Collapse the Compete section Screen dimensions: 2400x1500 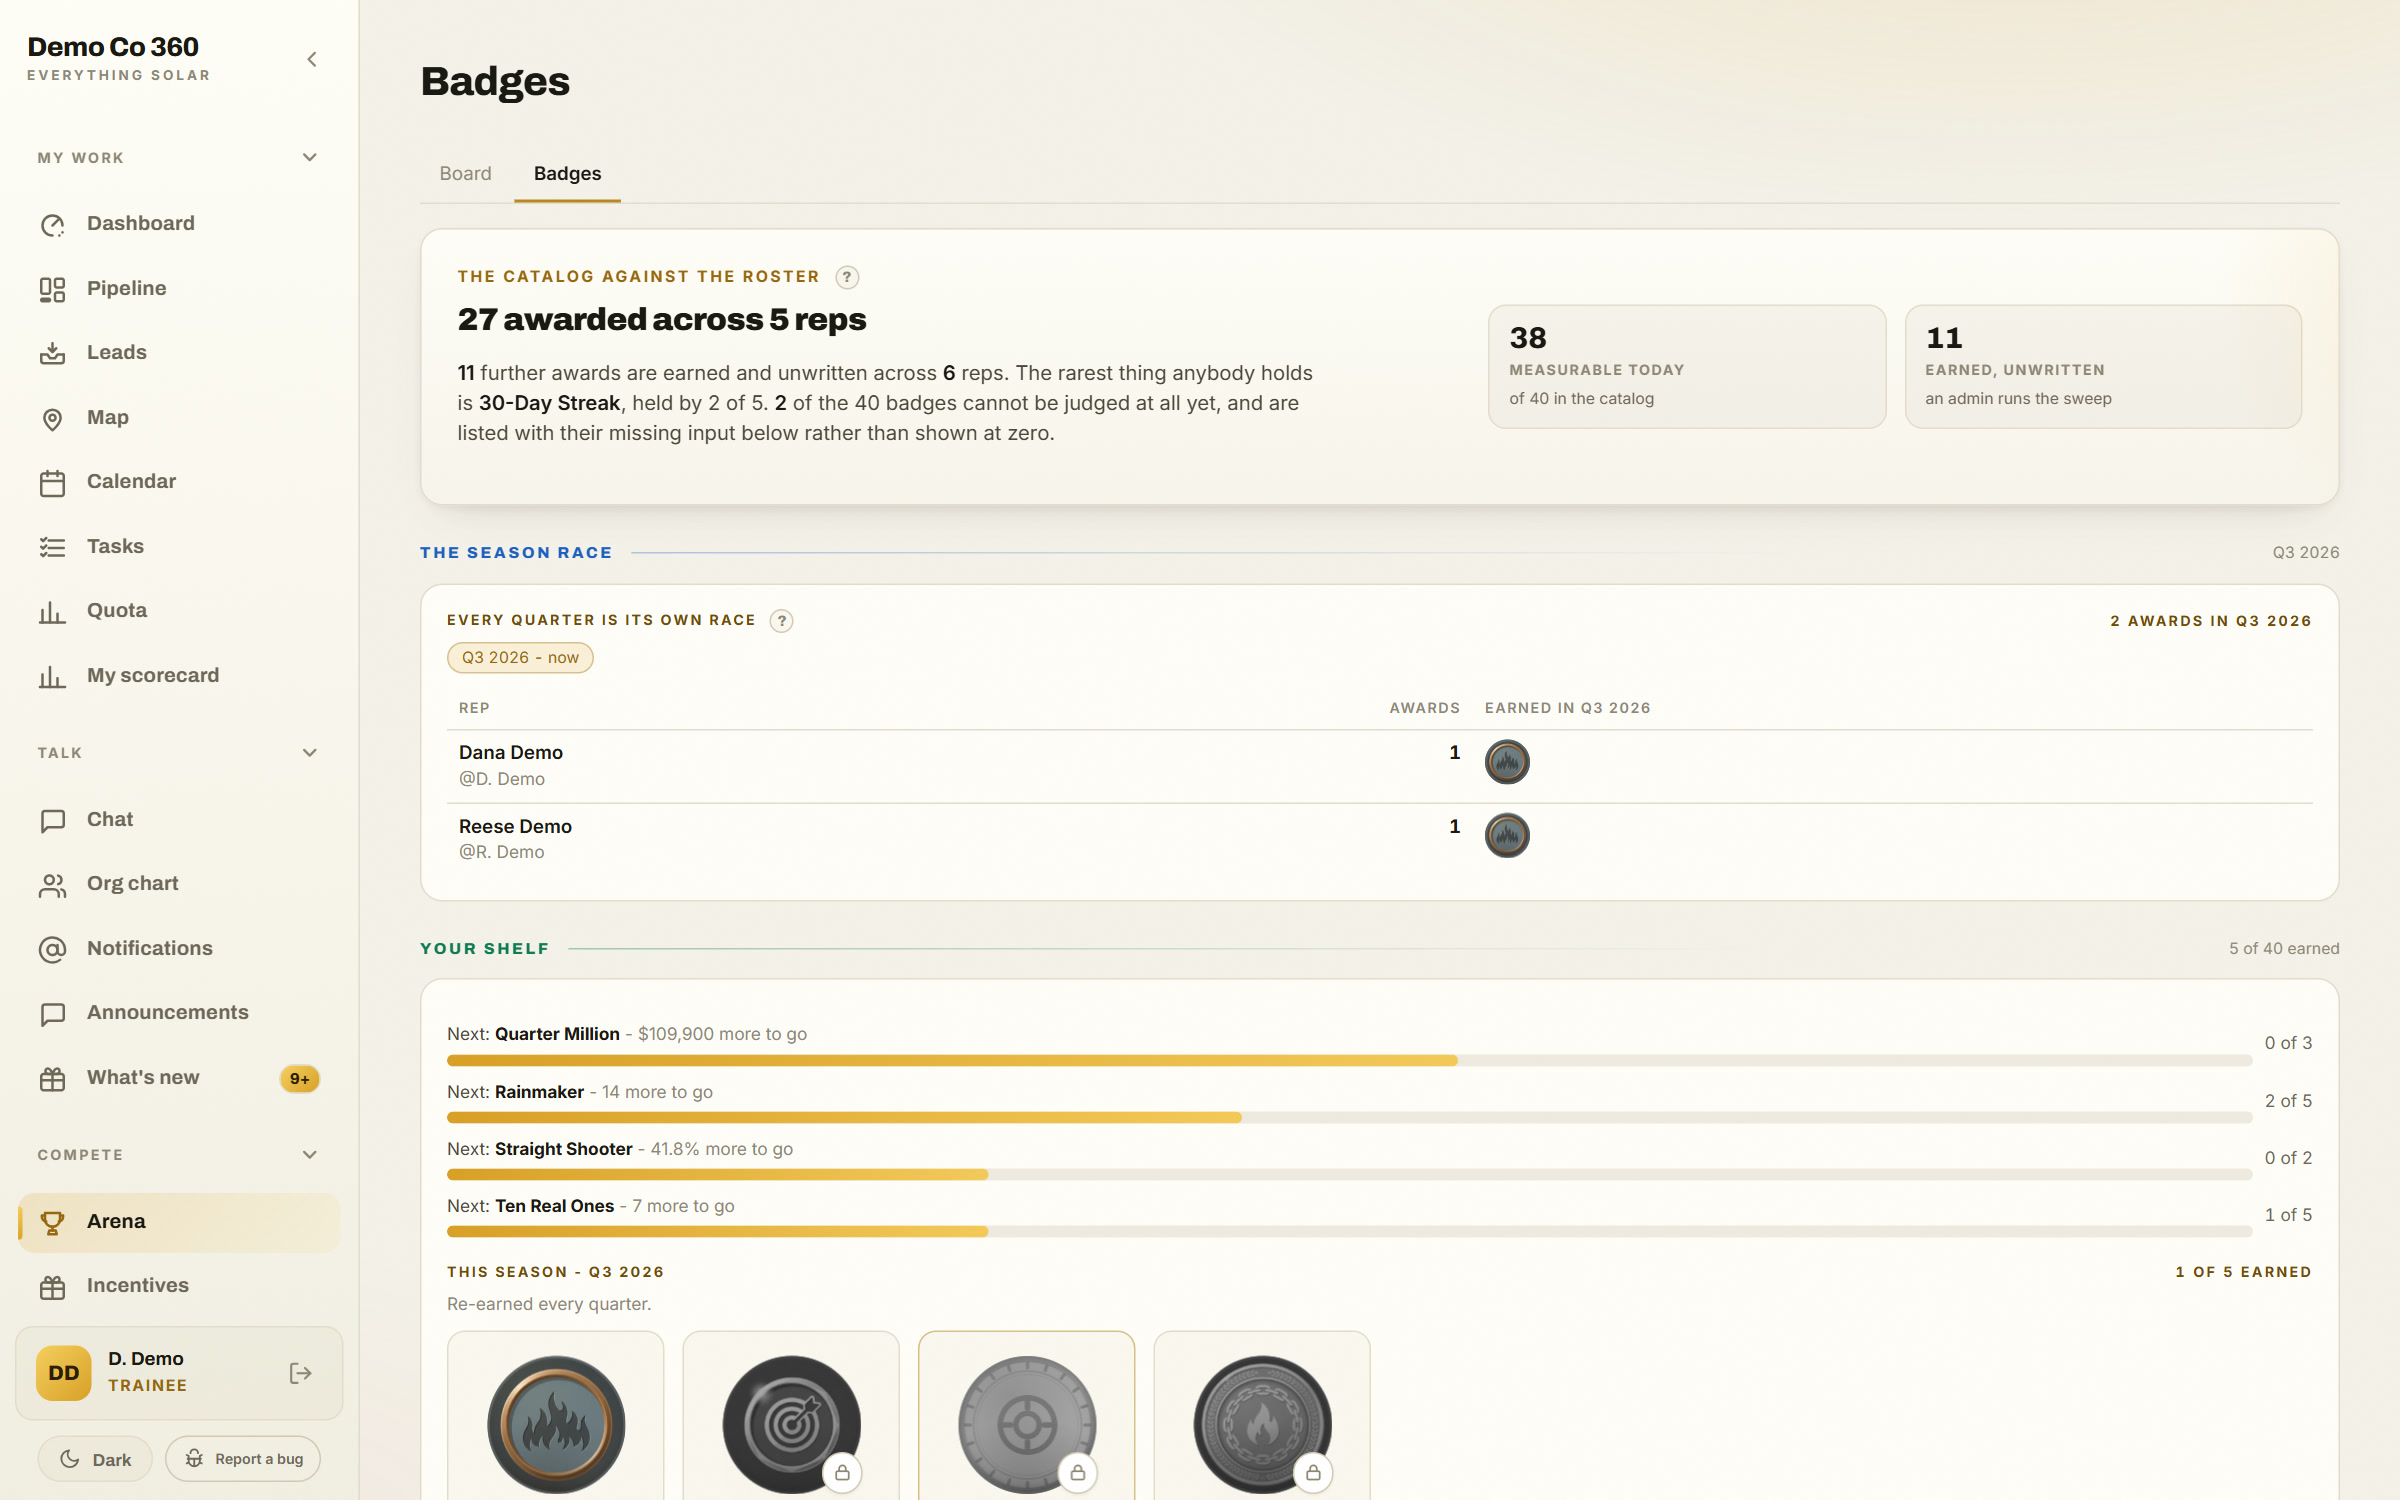(x=310, y=1155)
